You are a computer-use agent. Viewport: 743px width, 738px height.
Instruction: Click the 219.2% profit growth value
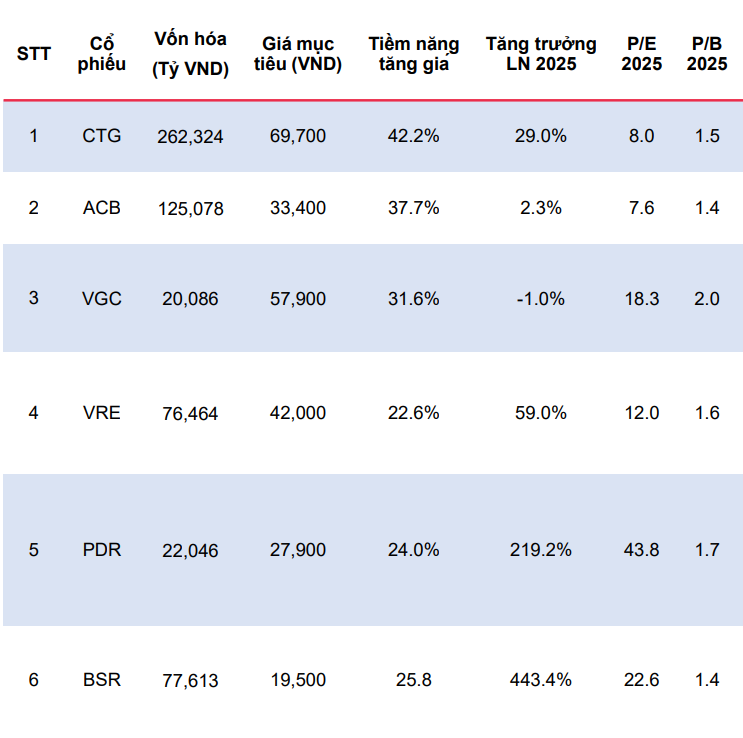[x=541, y=550]
